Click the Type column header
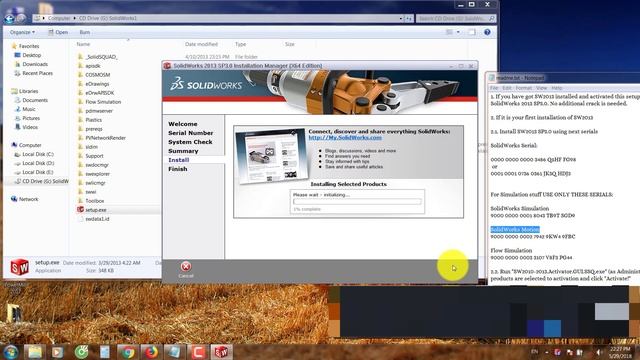Screen dimensions: 640x360 pyautogui.click(x=240, y=44)
